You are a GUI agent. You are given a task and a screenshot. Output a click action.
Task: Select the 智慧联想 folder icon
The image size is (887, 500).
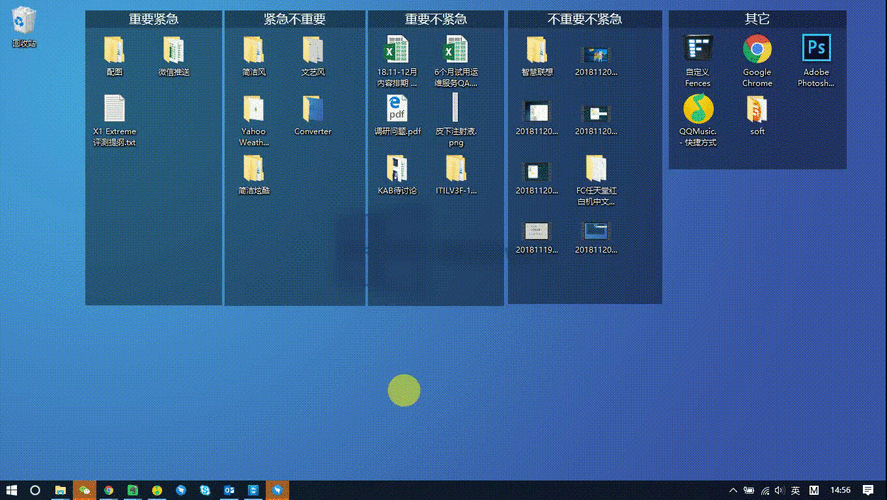pos(537,49)
